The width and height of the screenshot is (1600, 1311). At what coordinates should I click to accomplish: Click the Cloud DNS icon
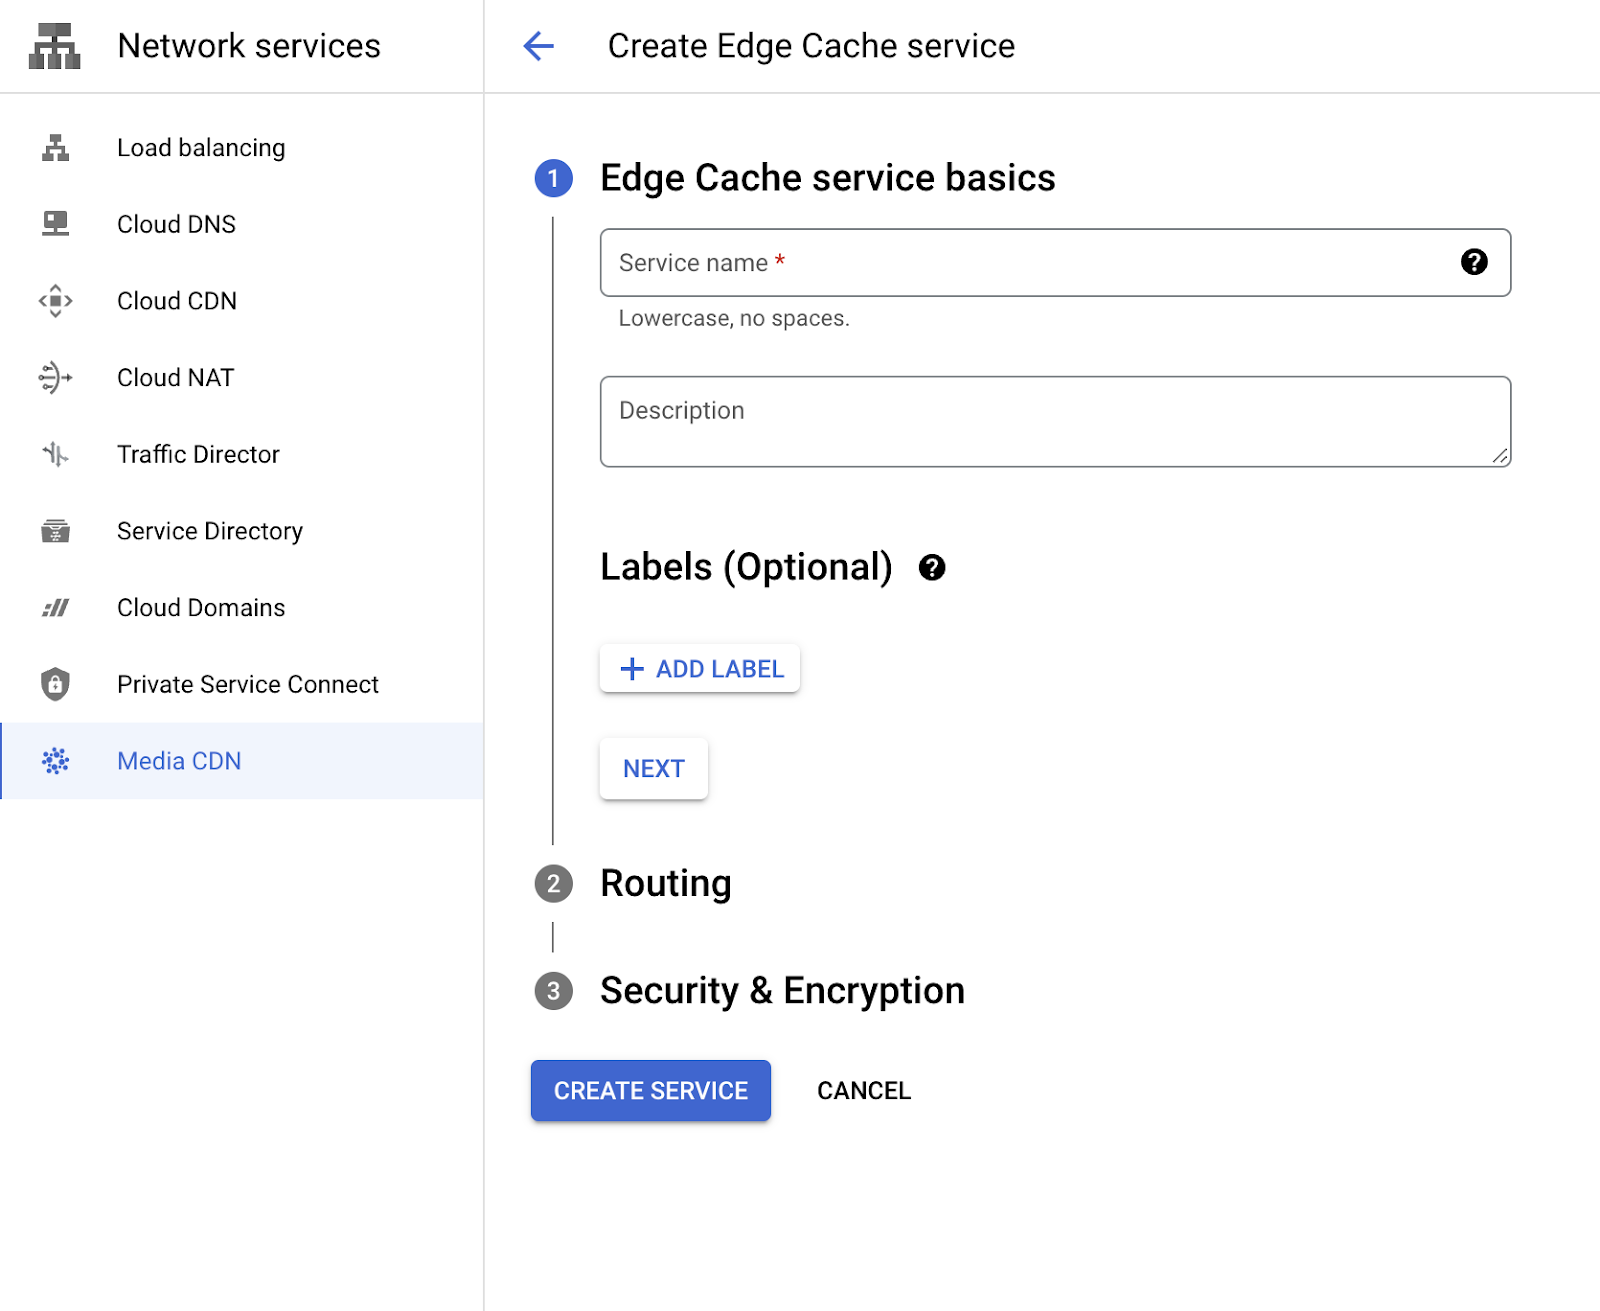(x=56, y=224)
